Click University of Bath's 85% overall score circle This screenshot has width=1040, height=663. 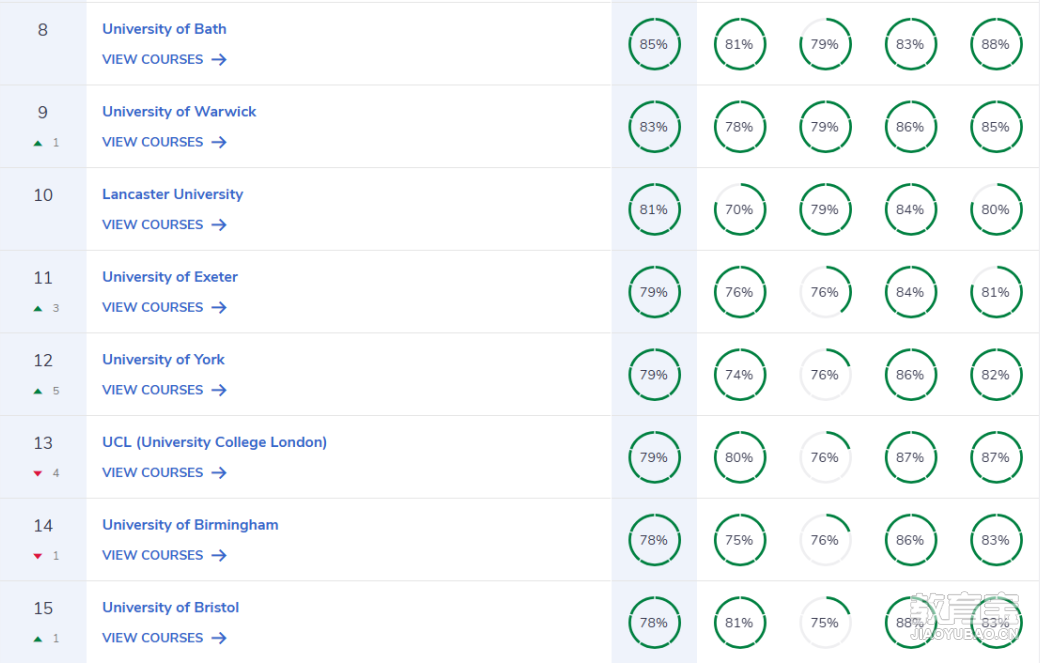coord(654,44)
